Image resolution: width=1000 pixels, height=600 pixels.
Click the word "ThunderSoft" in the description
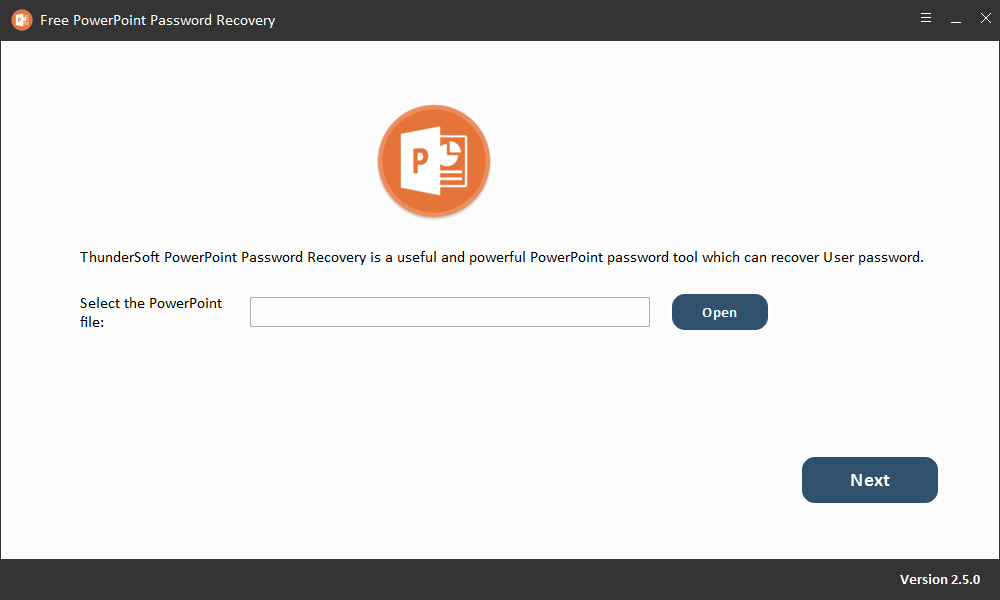pos(120,257)
